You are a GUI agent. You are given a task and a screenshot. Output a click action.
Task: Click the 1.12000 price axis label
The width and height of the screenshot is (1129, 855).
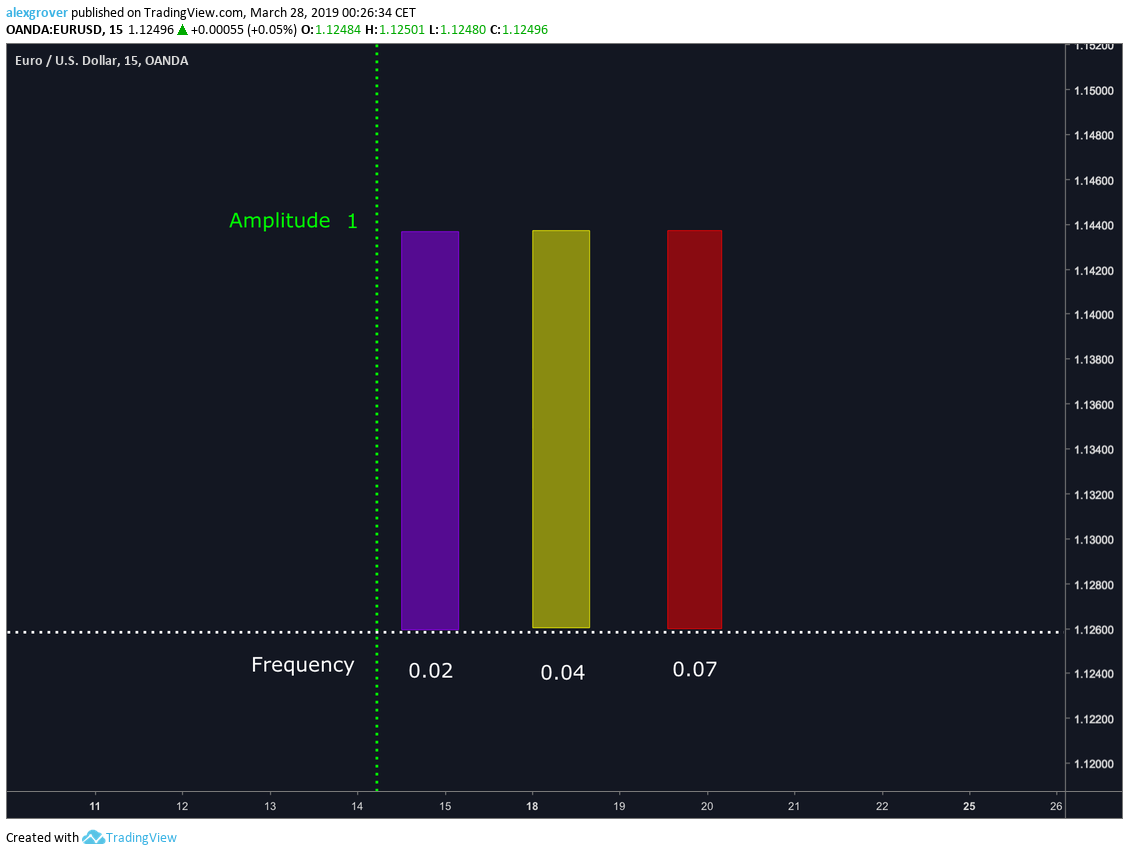[x=1093, y=764]
